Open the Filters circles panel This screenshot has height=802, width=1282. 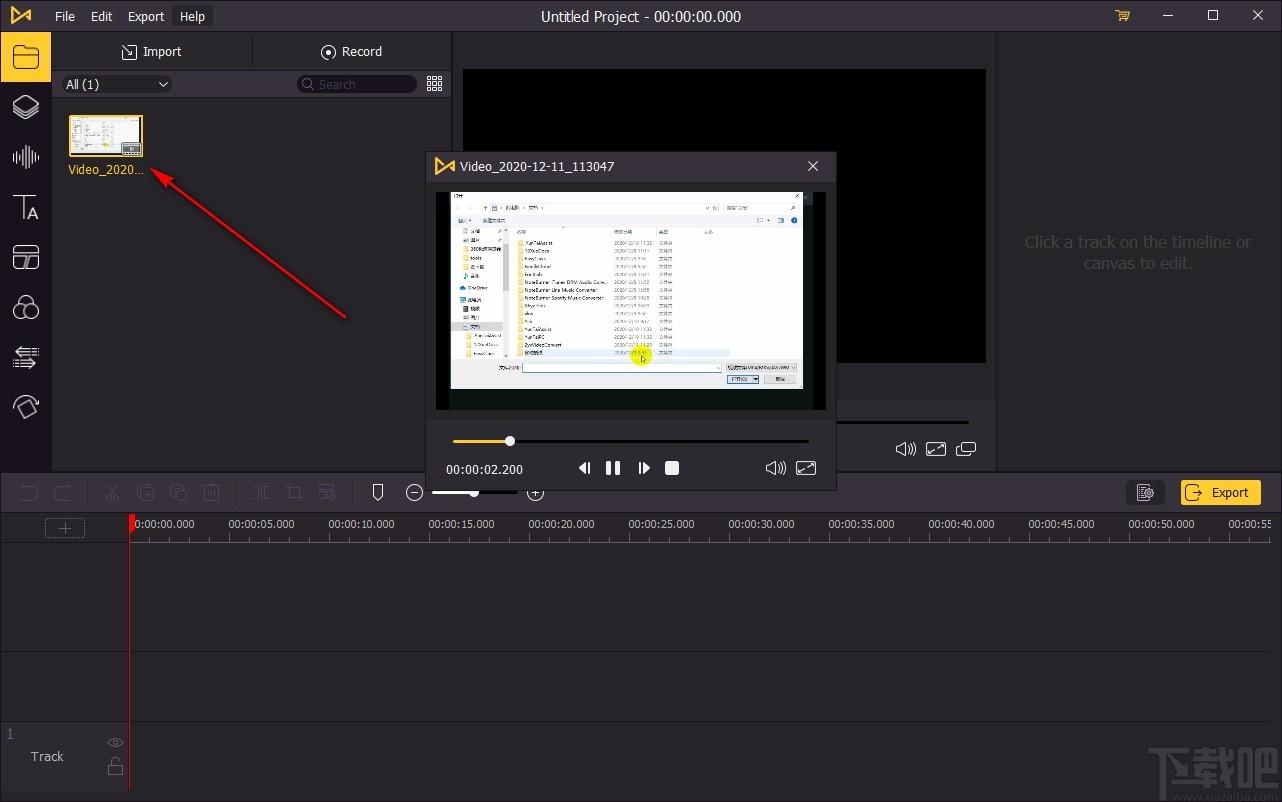(25, 307)
